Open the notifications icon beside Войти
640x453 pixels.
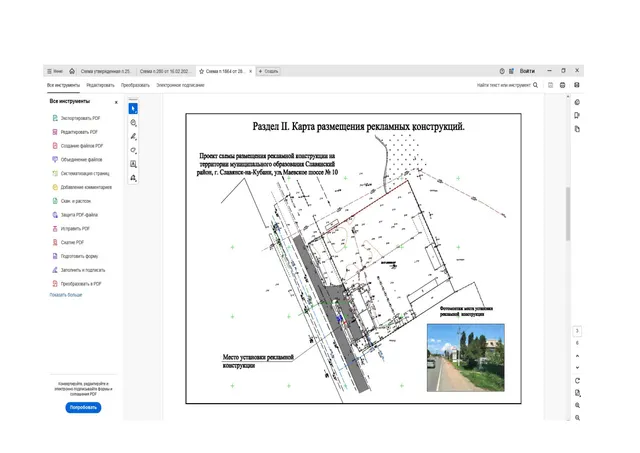click(511, 71)
